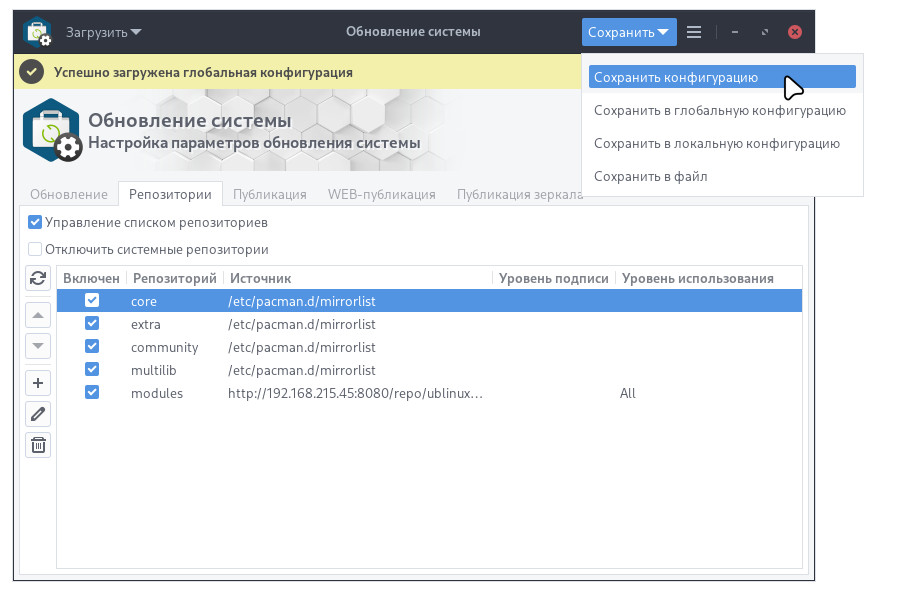The width and height of the screenshot is (923, 609).
Task: Click mirrorlist source in core row
Action: click(301, 301)
